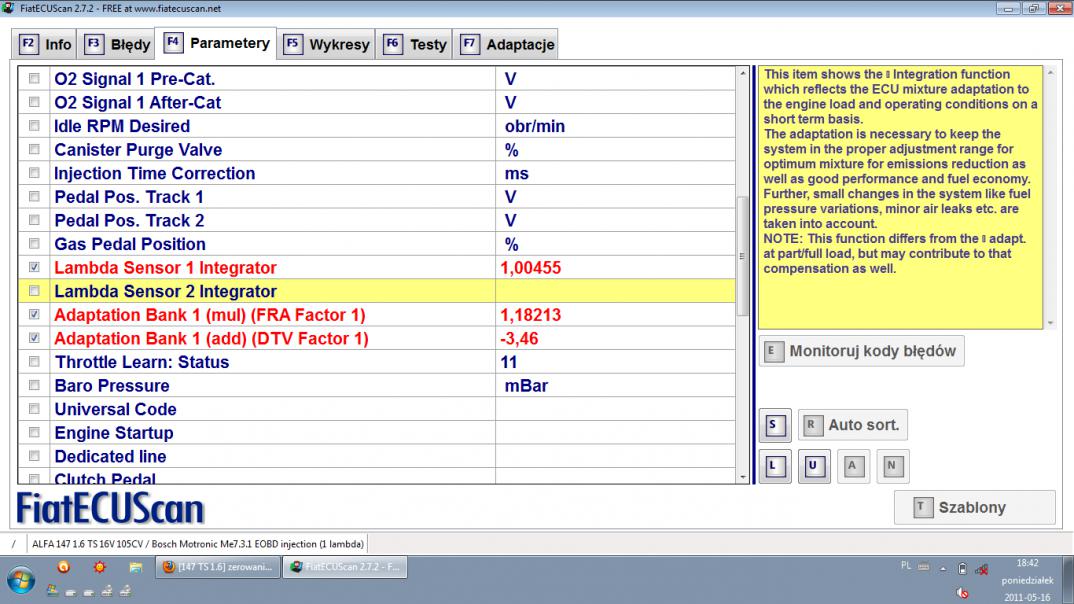
Task: Click Monitoruj kody błędów button
Action: (861, 351)
